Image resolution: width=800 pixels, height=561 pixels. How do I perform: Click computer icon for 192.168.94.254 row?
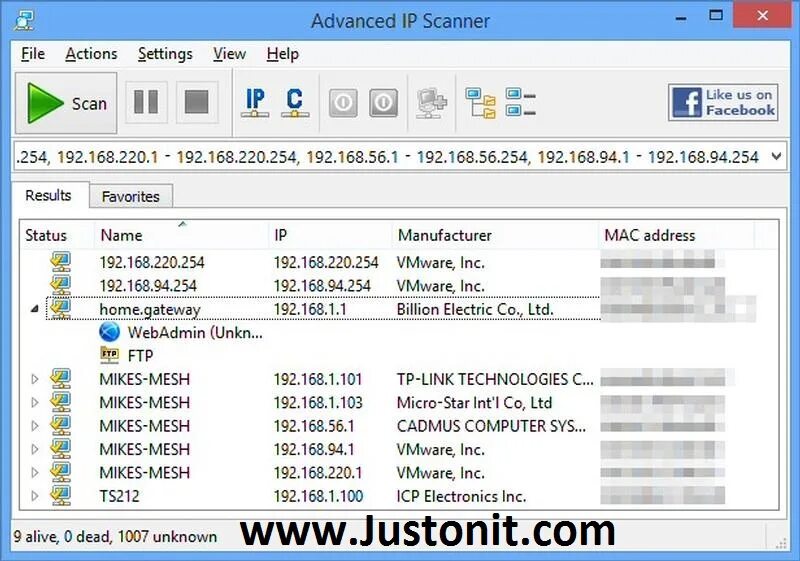tap(60, 285)
